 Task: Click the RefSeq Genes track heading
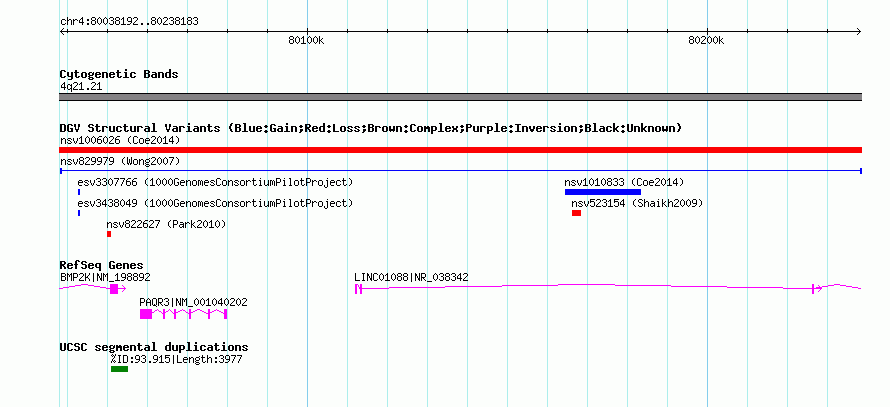102,265
